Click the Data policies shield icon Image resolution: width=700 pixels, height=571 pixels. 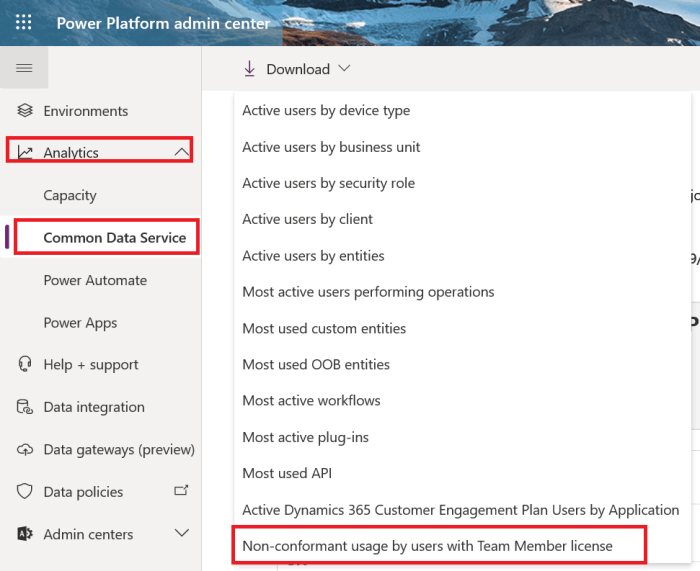click(x=25, y=492)
